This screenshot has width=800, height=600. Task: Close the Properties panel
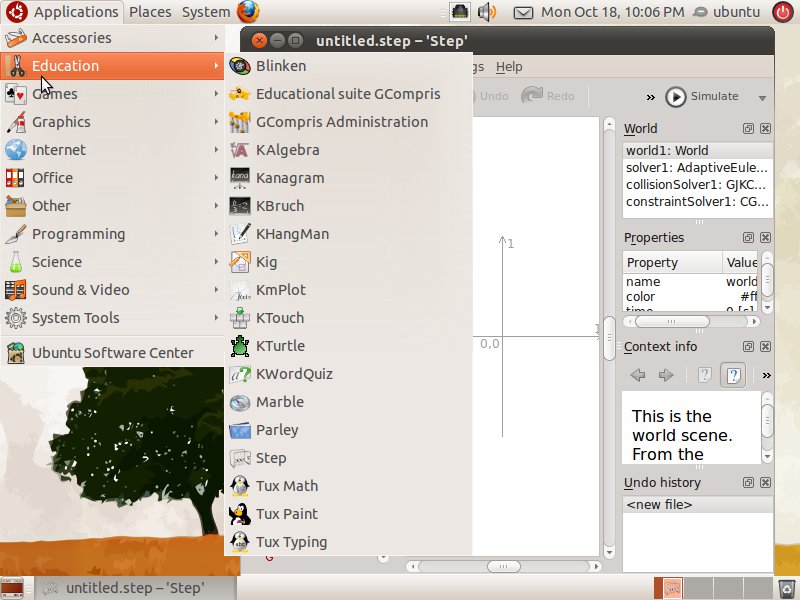pyautogui.click(x=765, y=238)
